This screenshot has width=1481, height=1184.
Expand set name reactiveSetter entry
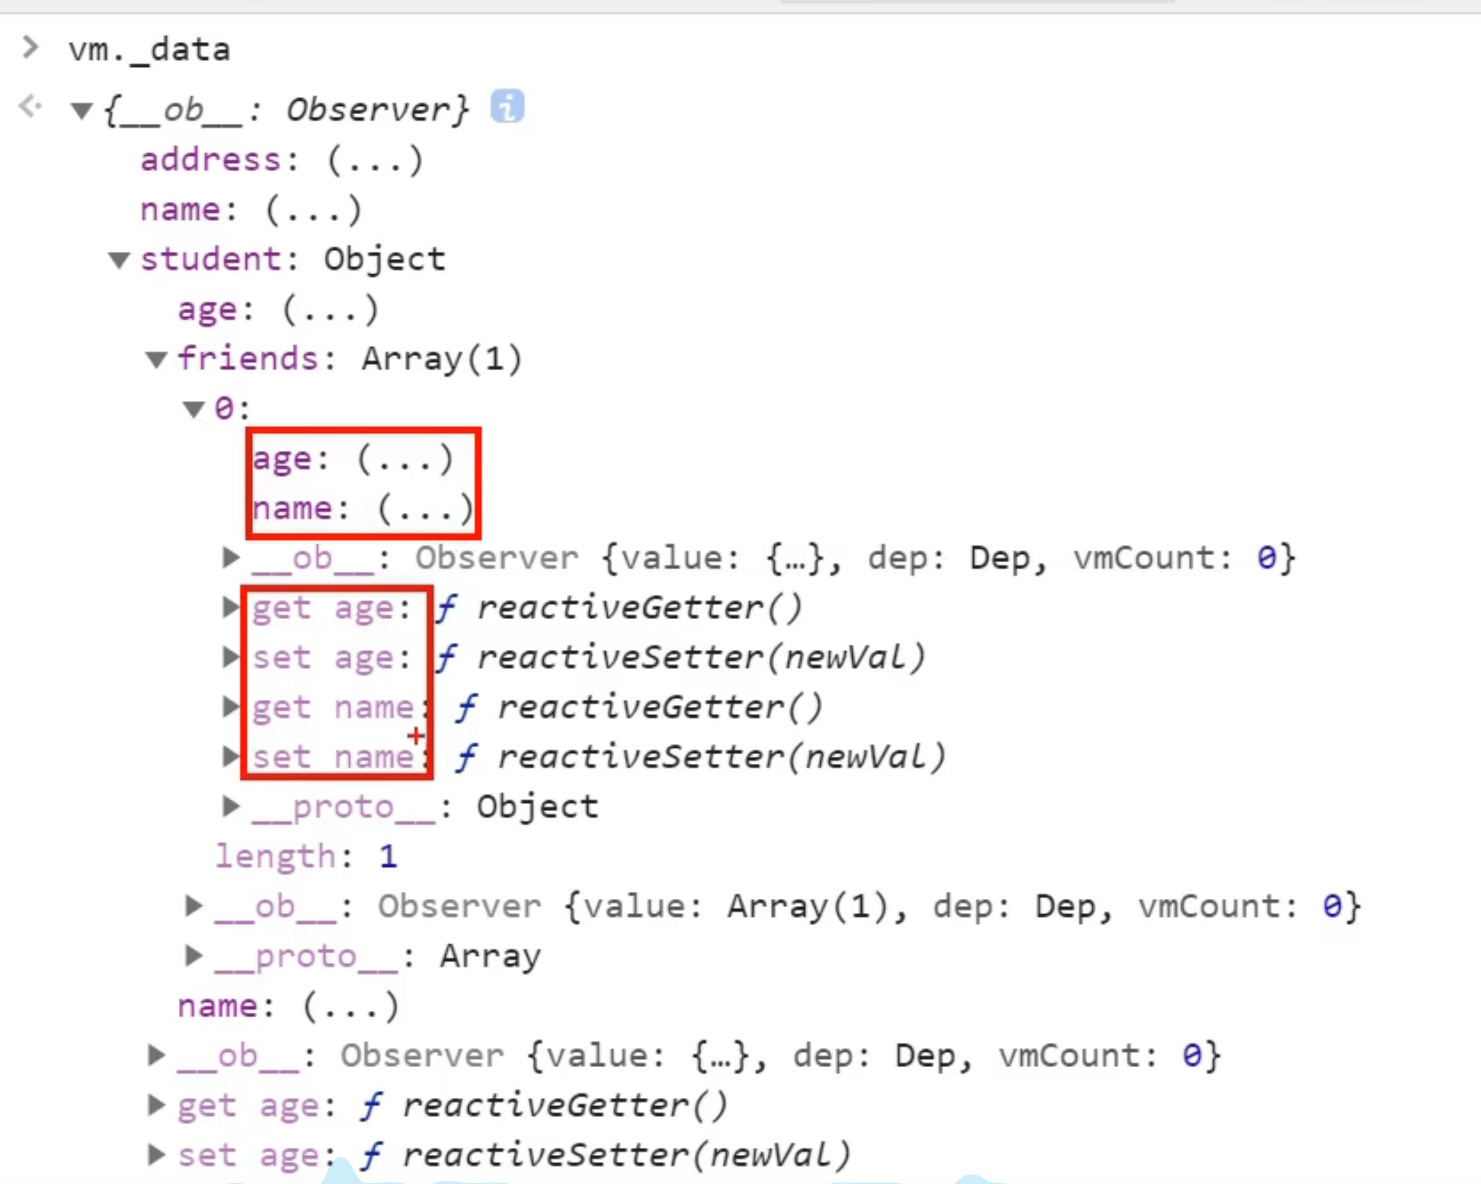click(x=231, y=757)
